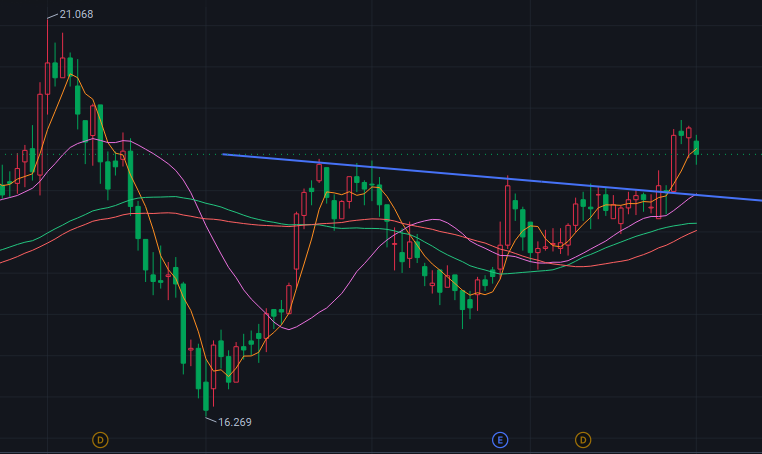This screenshot has height=454, width=762.
Task: Click the blue E earnings marker
Action: coord(500,440)
